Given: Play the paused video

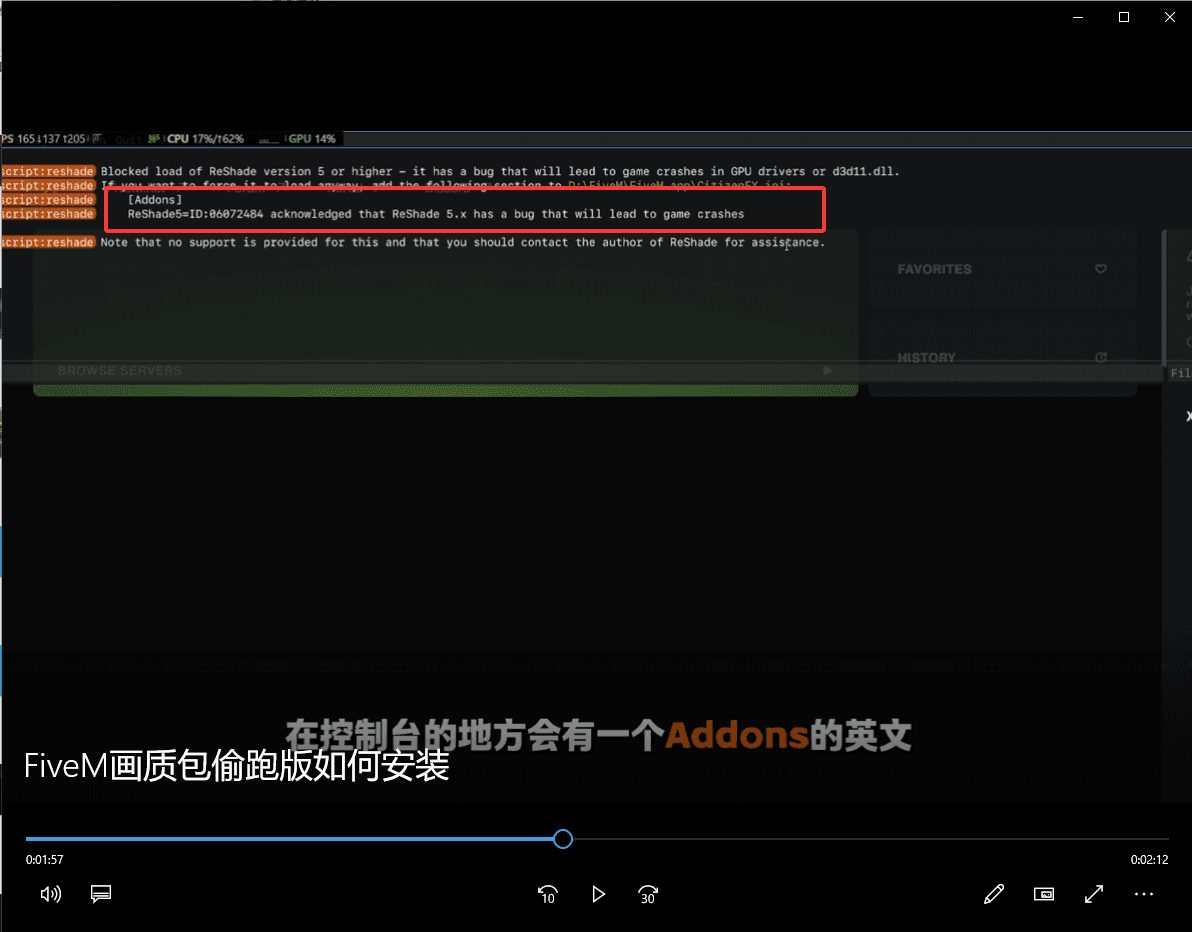Looking at the screenshot, I should [598, 894].
